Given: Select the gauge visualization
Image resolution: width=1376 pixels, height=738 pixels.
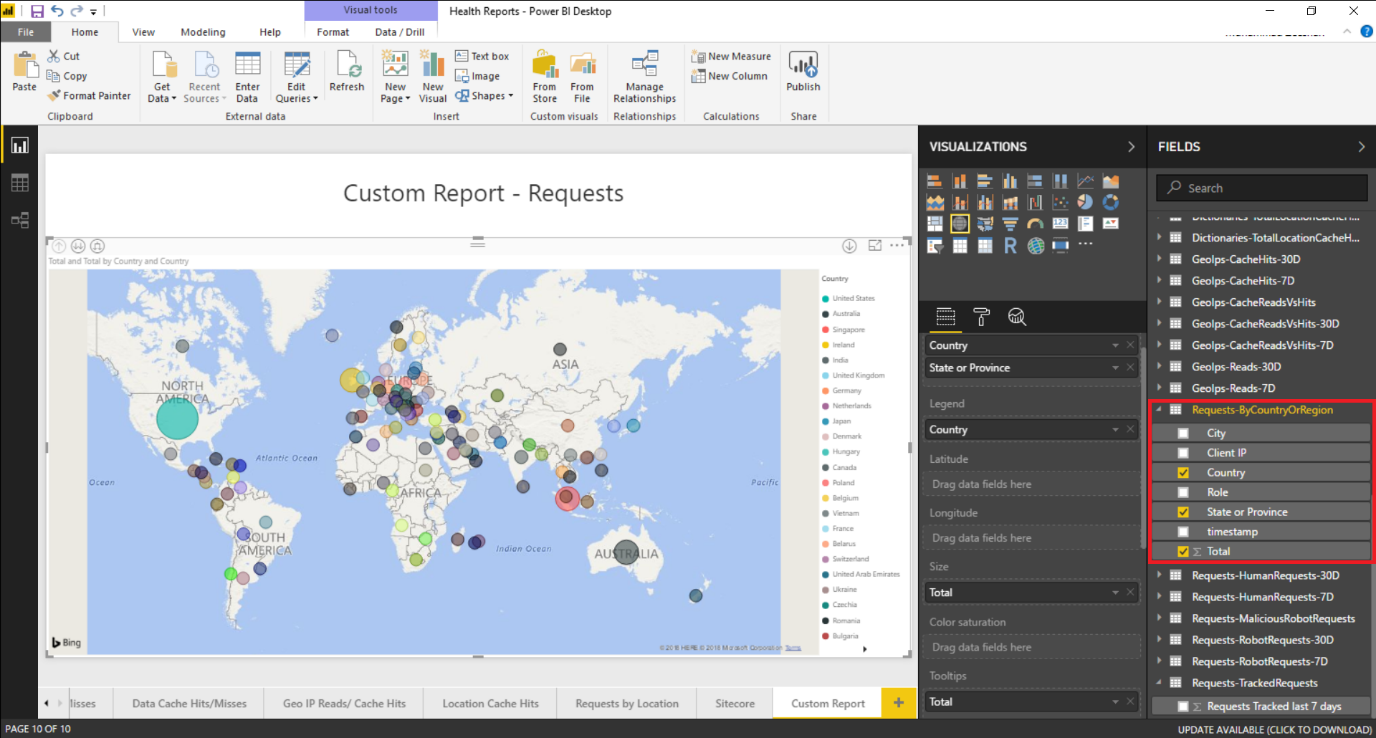Looking at the screenshot, I should point(1035,223).
